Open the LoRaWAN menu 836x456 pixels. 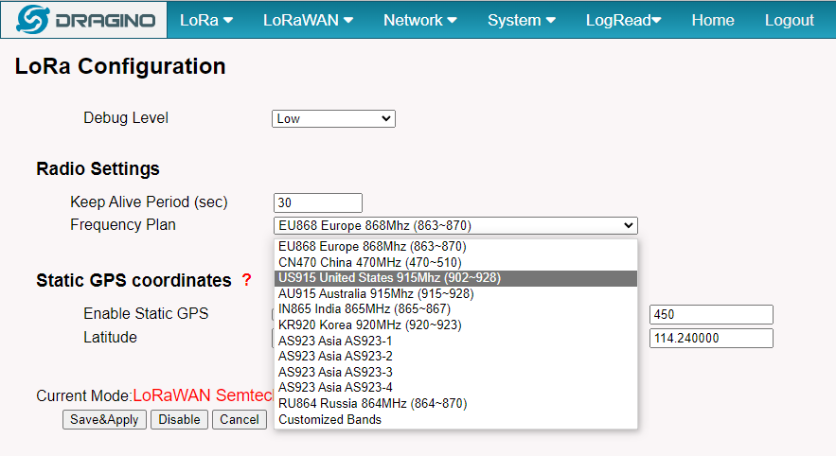(x=308, y=20)
